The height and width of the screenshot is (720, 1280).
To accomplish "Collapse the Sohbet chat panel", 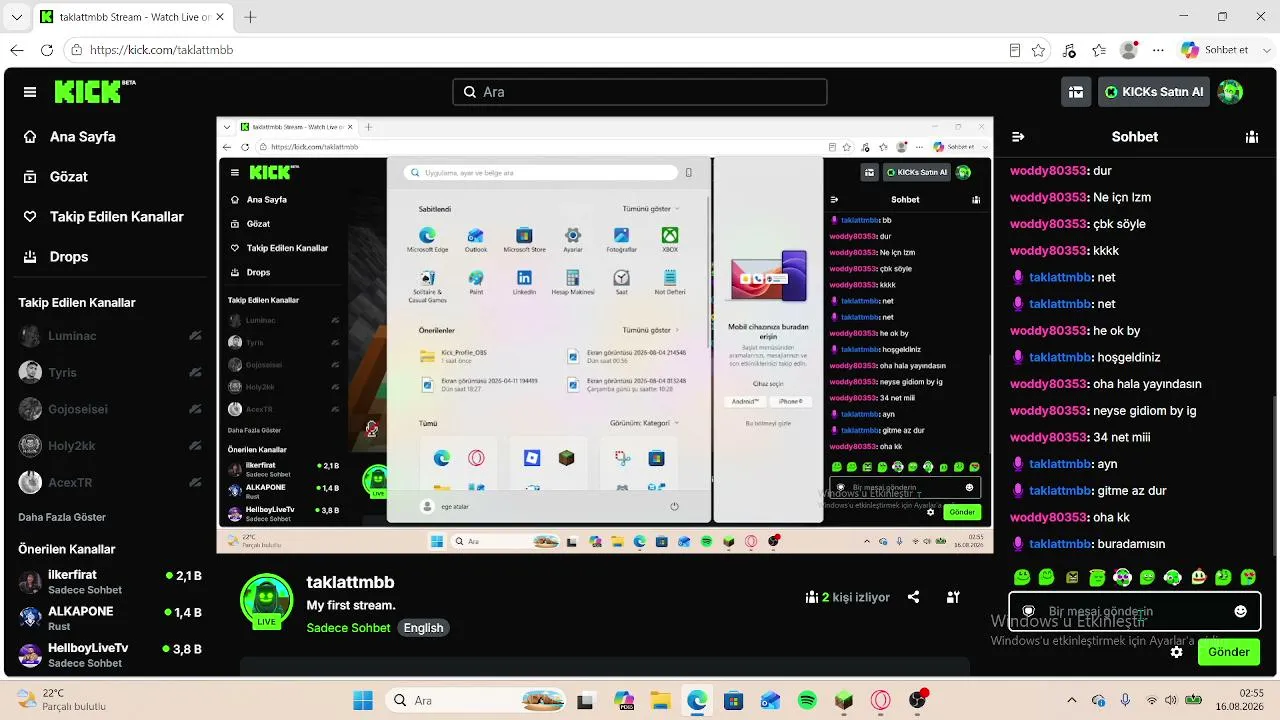I will (x=1018, y=137).
